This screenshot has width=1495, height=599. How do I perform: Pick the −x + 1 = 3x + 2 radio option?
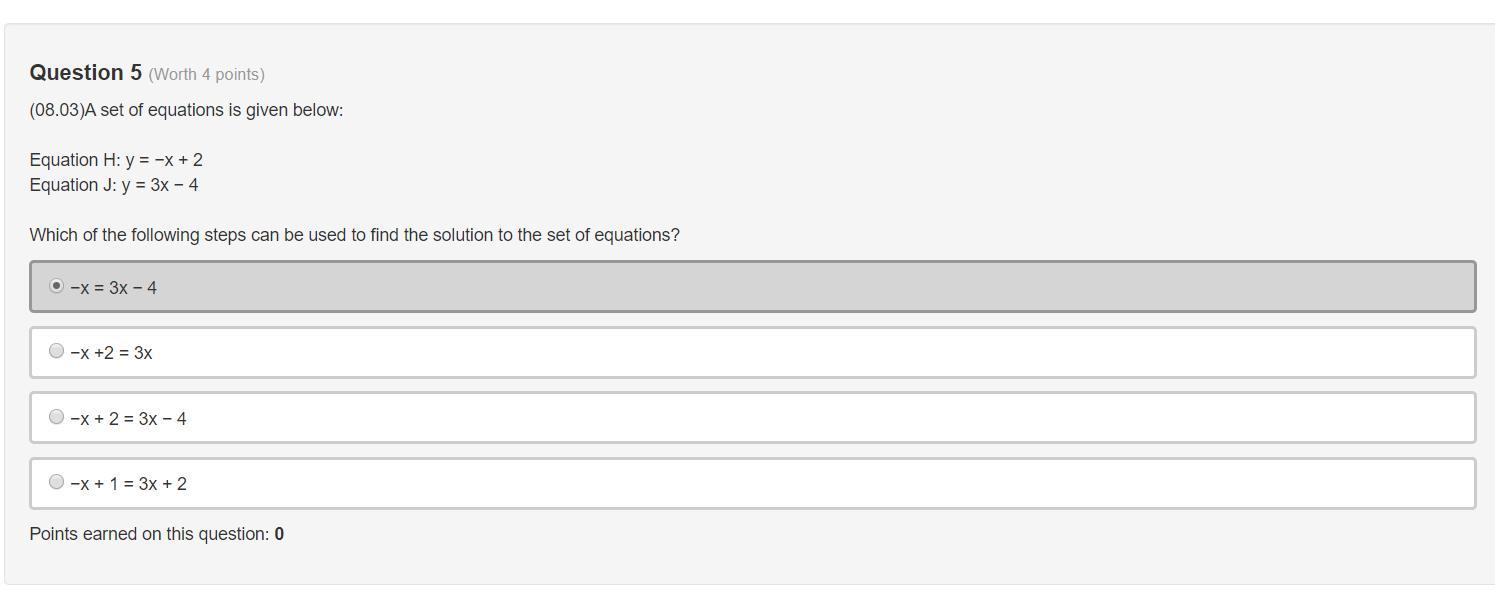[x=57, y=482]
